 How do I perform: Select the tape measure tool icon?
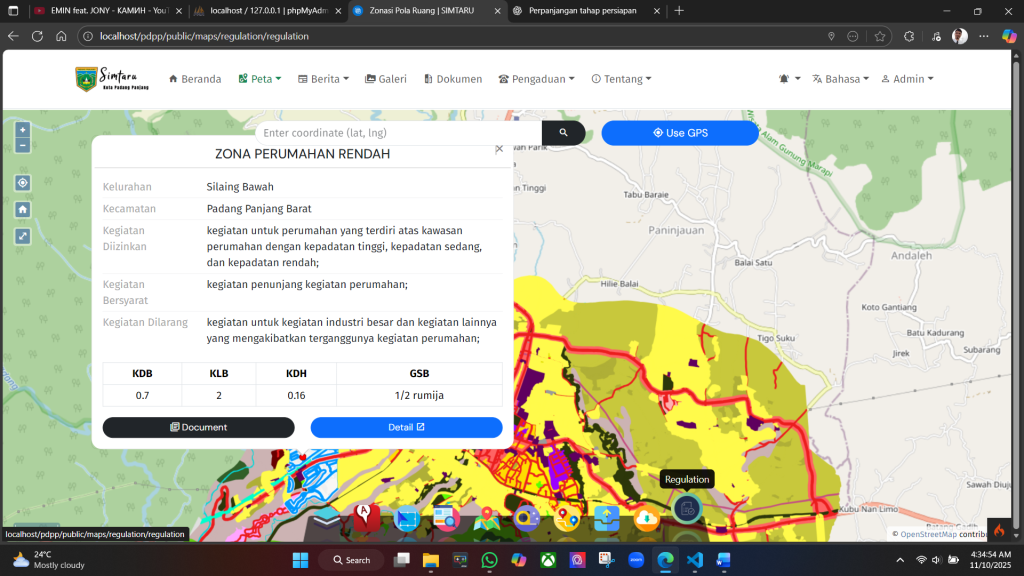pyautogui.click(x=527, y=518)
